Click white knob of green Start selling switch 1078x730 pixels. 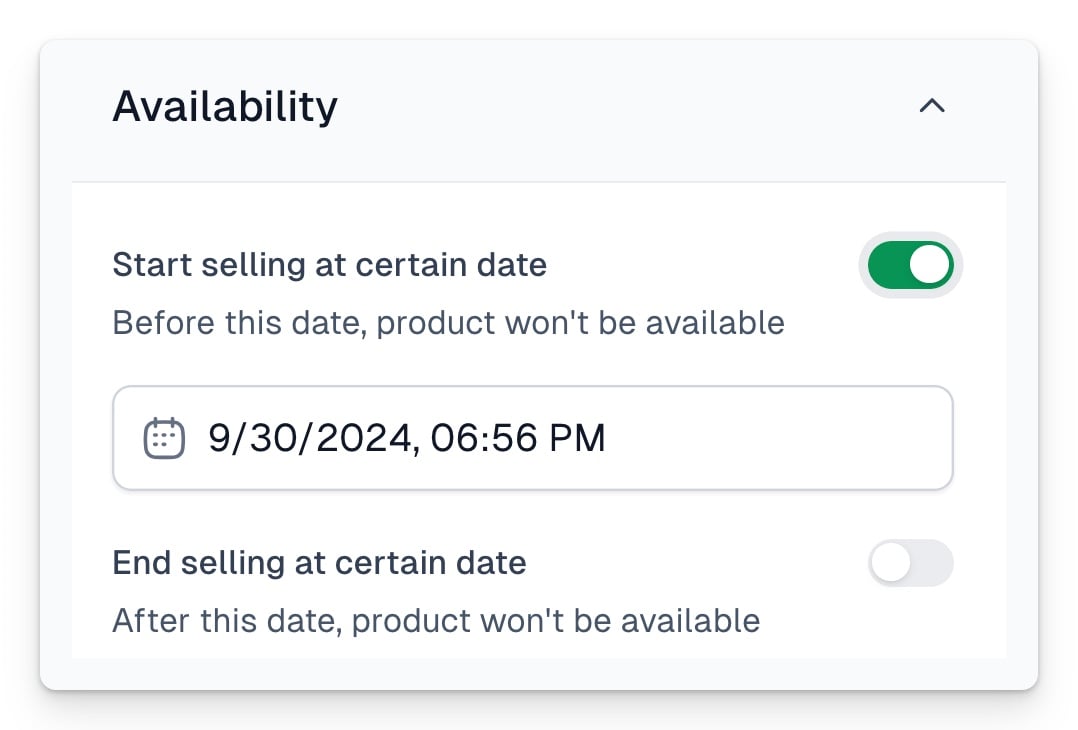[x=930, y=265]
